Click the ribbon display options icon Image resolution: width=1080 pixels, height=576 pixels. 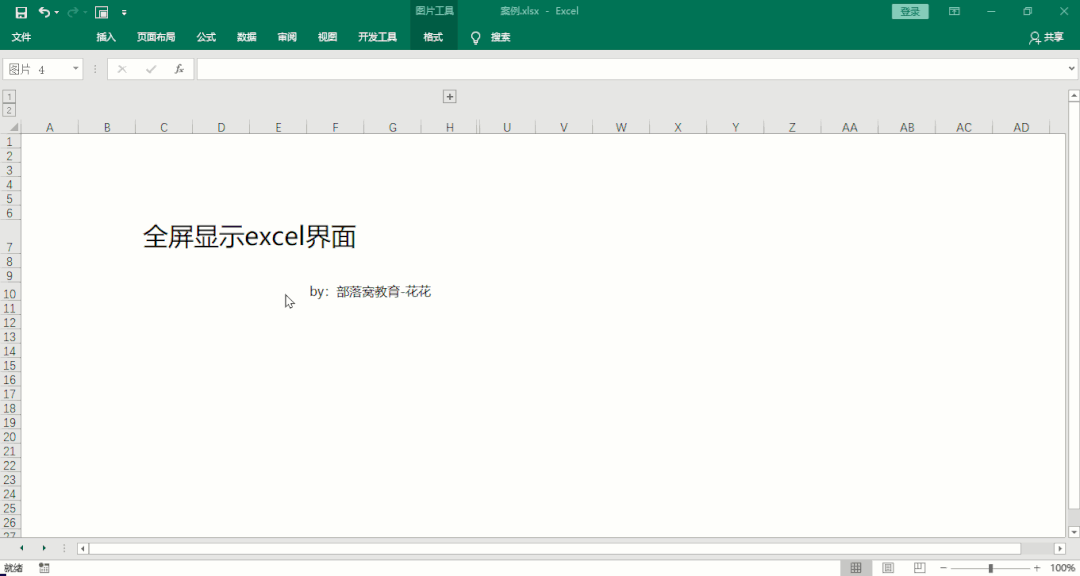click(954, 12)
